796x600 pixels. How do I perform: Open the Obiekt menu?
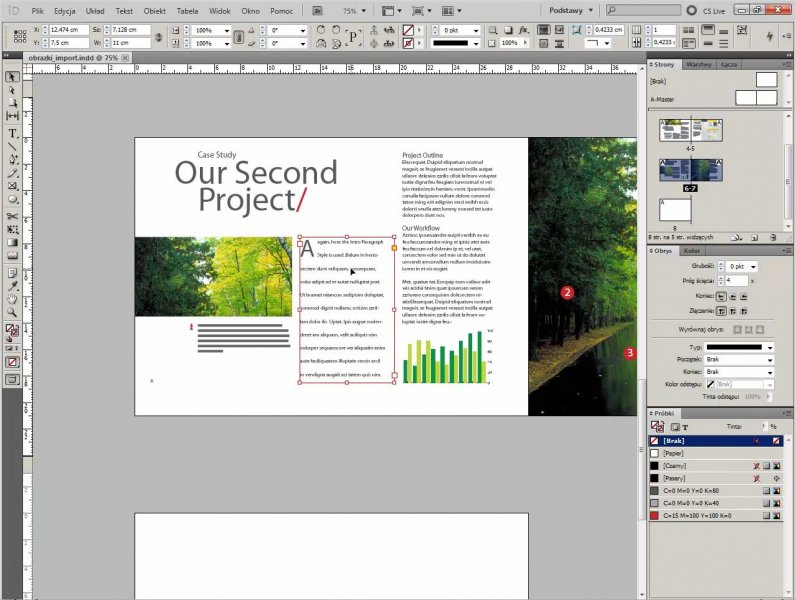(154, 10)
